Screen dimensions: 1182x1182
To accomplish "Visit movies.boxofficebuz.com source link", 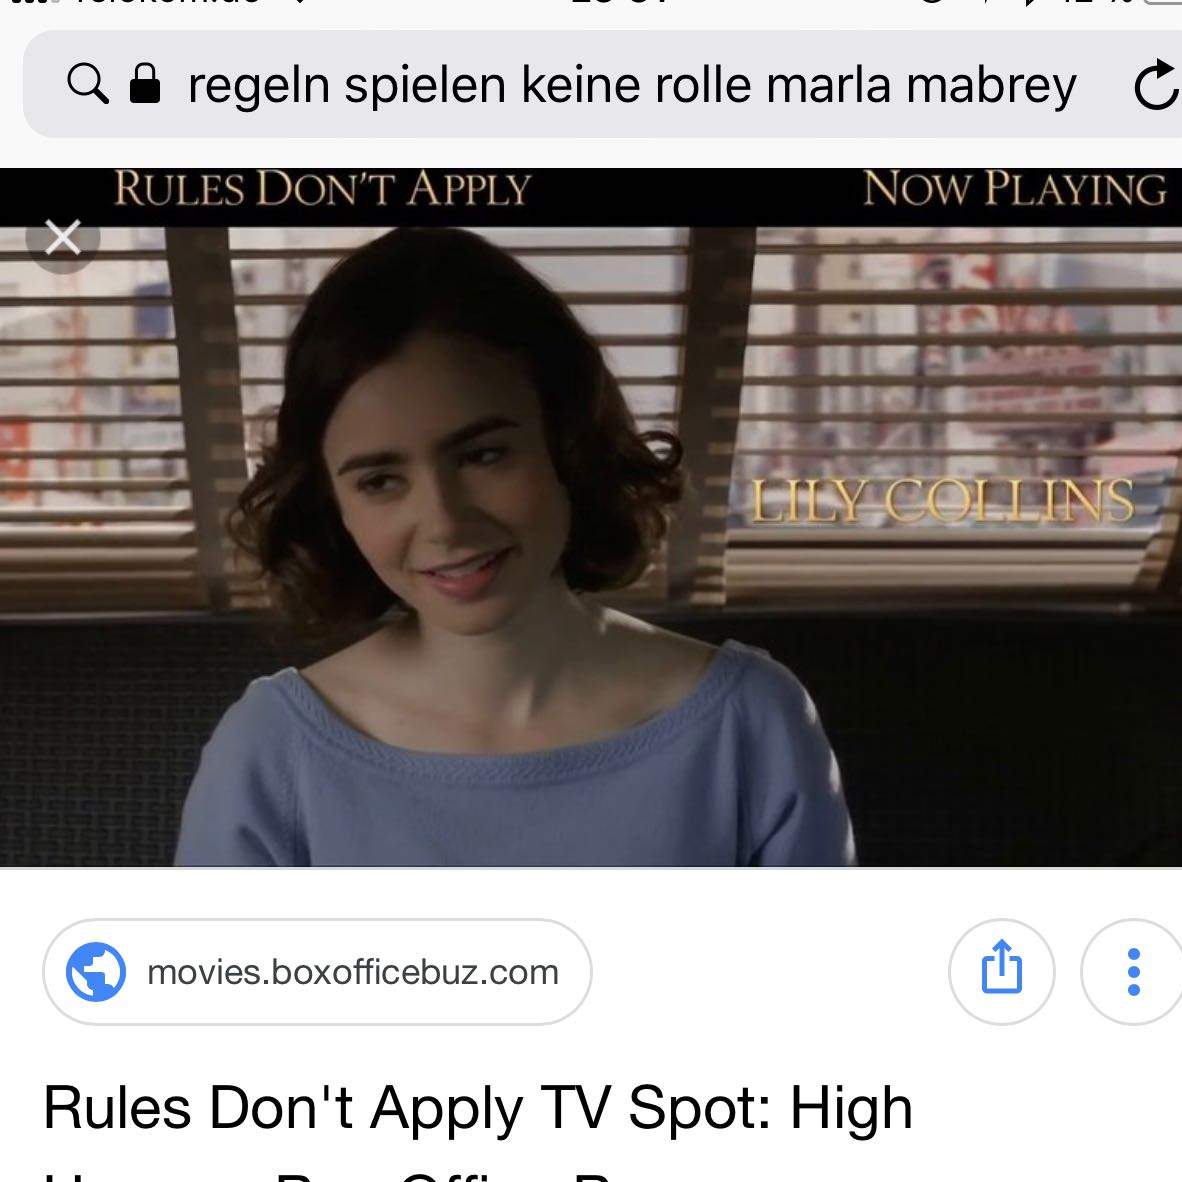I will coord(317,972).
